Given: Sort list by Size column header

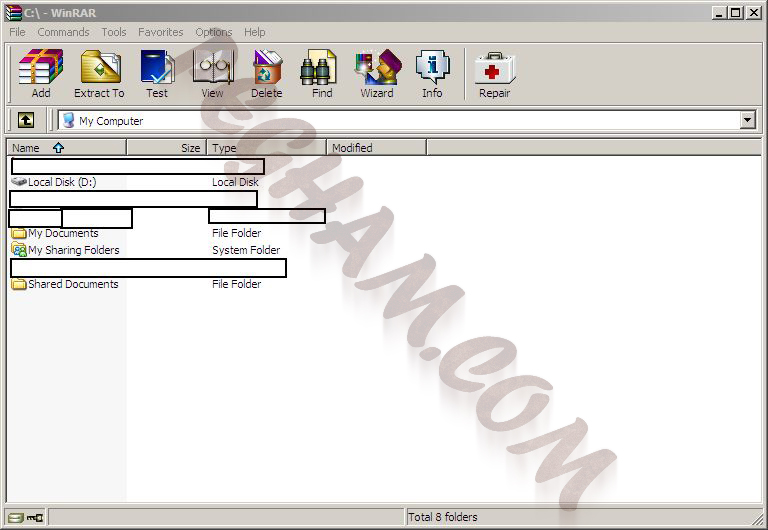Looking at the screenshot, I should click(x=167, y=147).
